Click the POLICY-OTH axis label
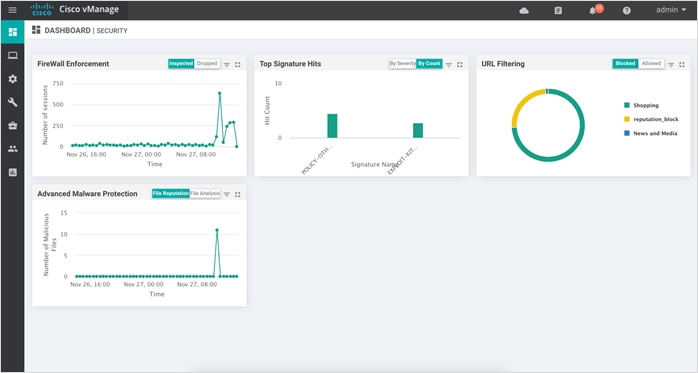 pos(317,160)
